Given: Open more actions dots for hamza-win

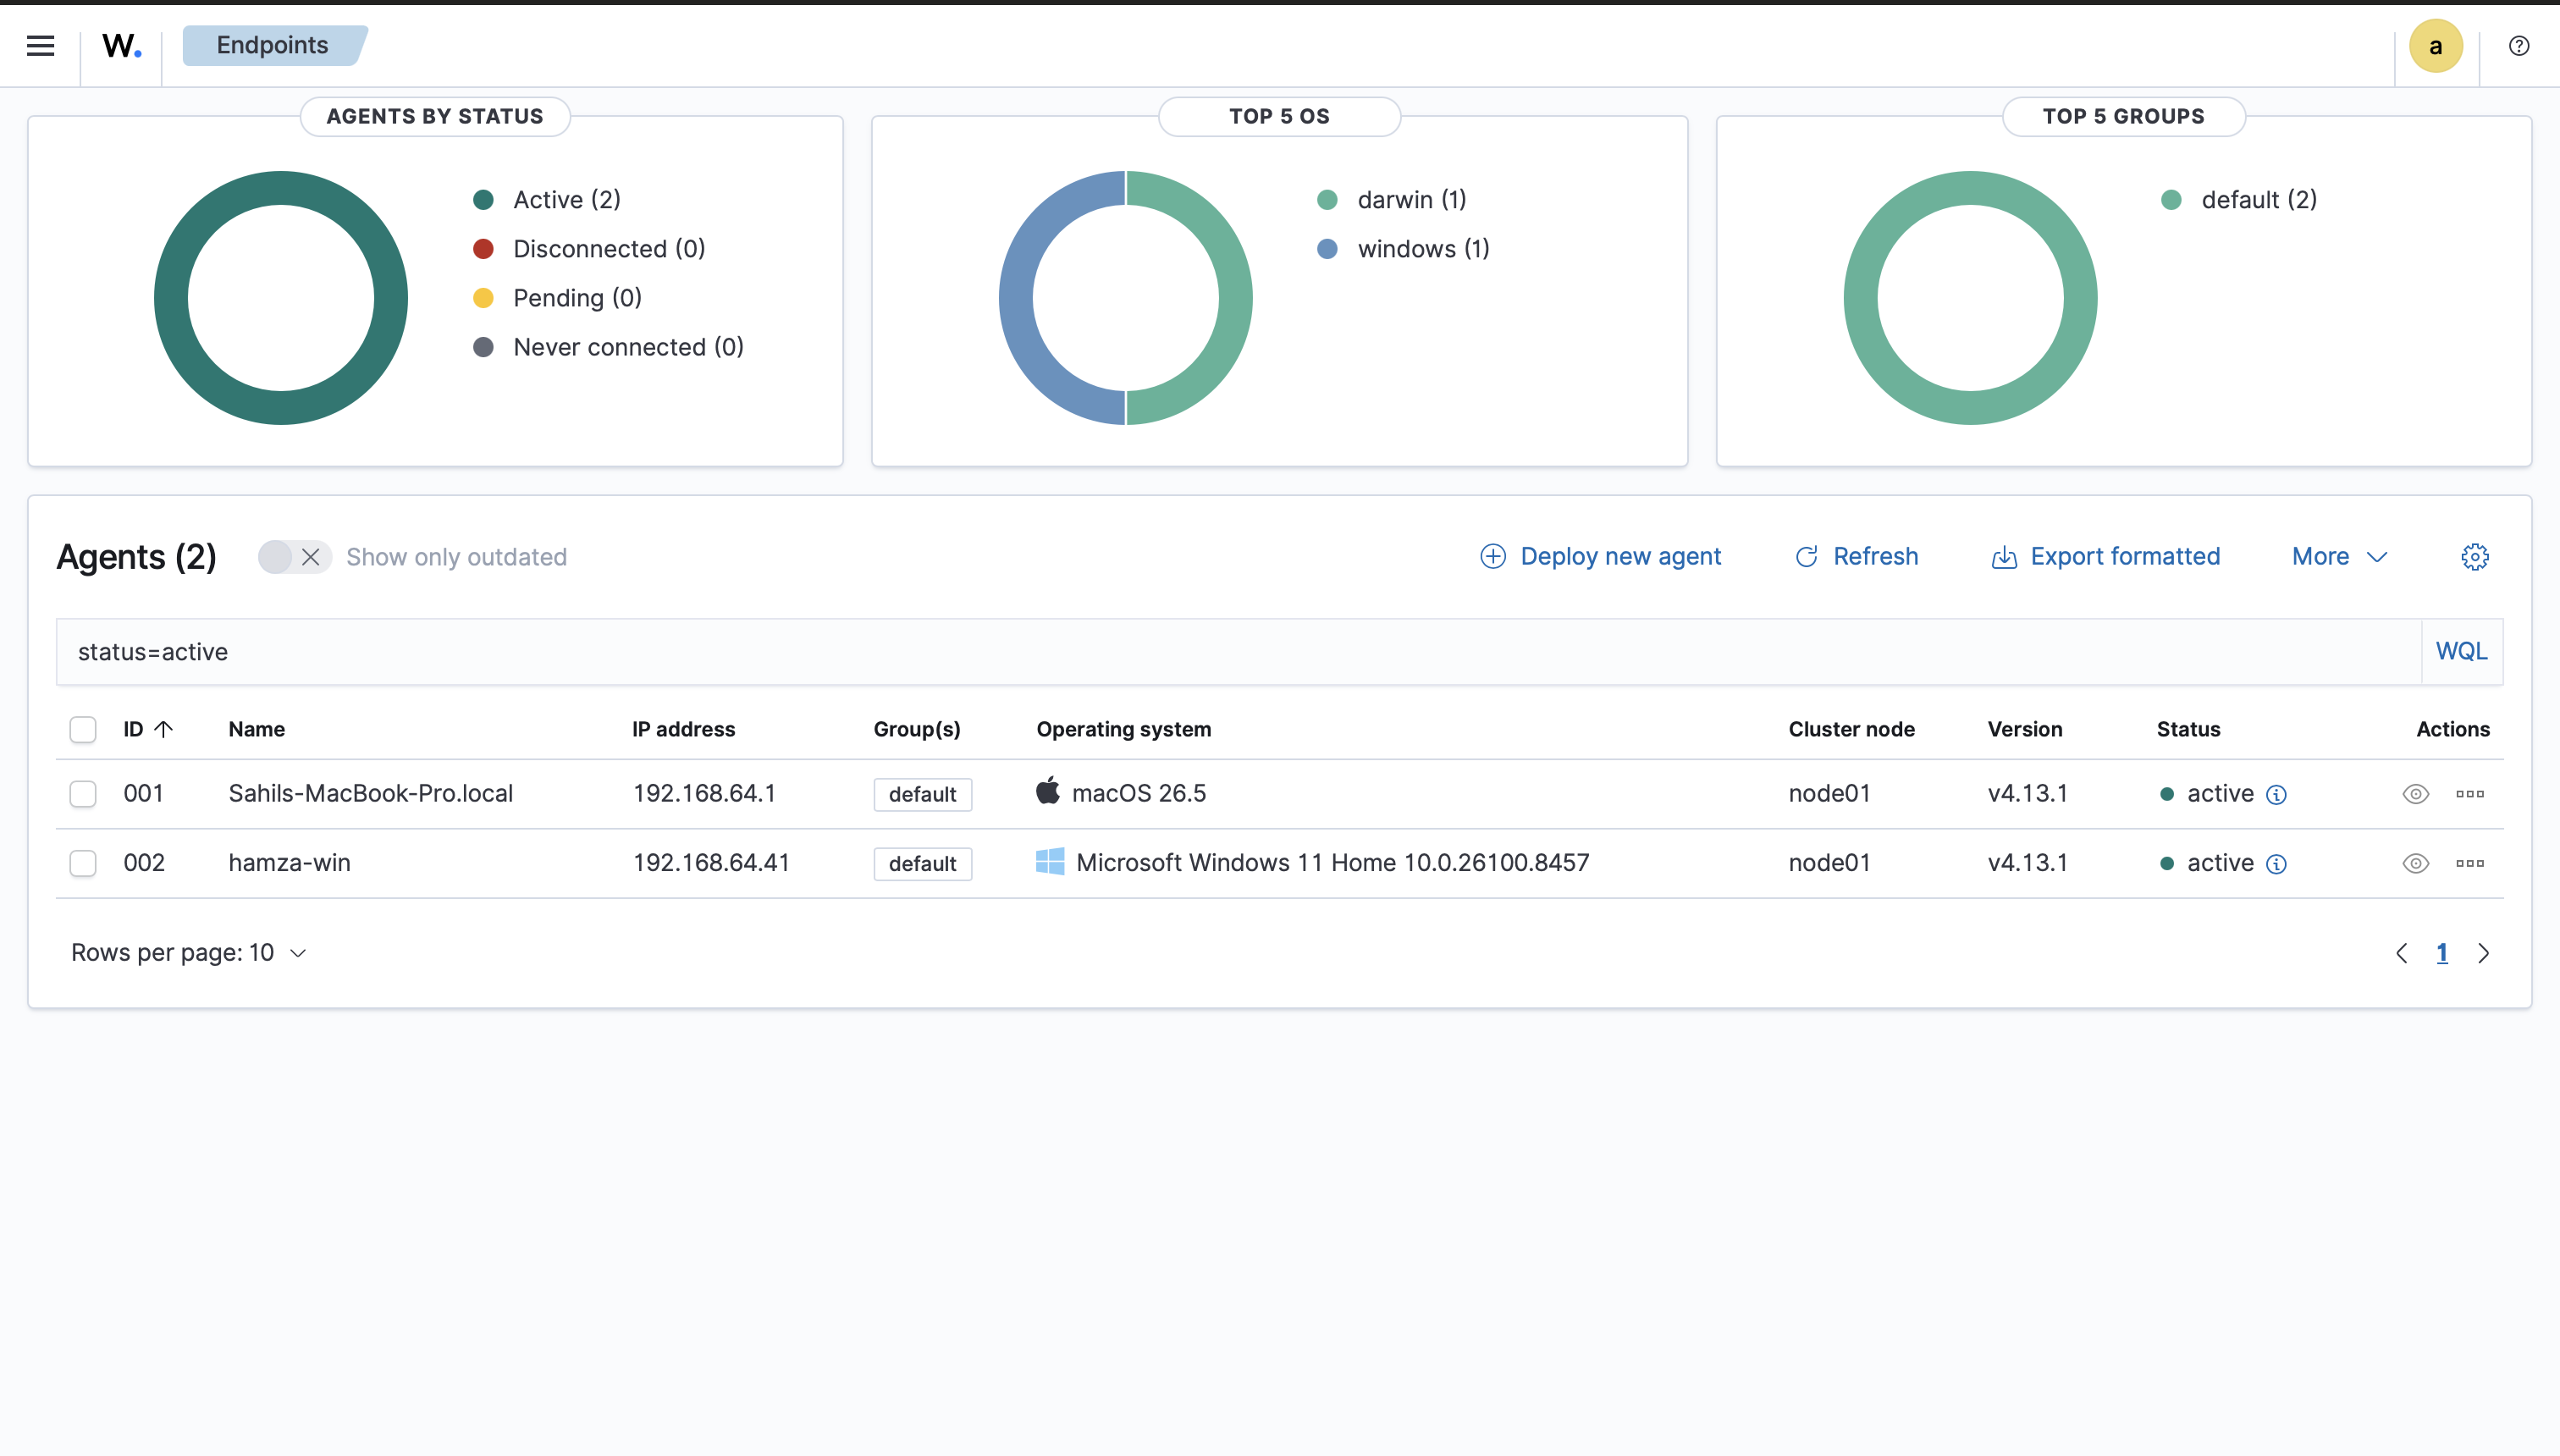Looking at the screenshot, I should coord(2470,863).
